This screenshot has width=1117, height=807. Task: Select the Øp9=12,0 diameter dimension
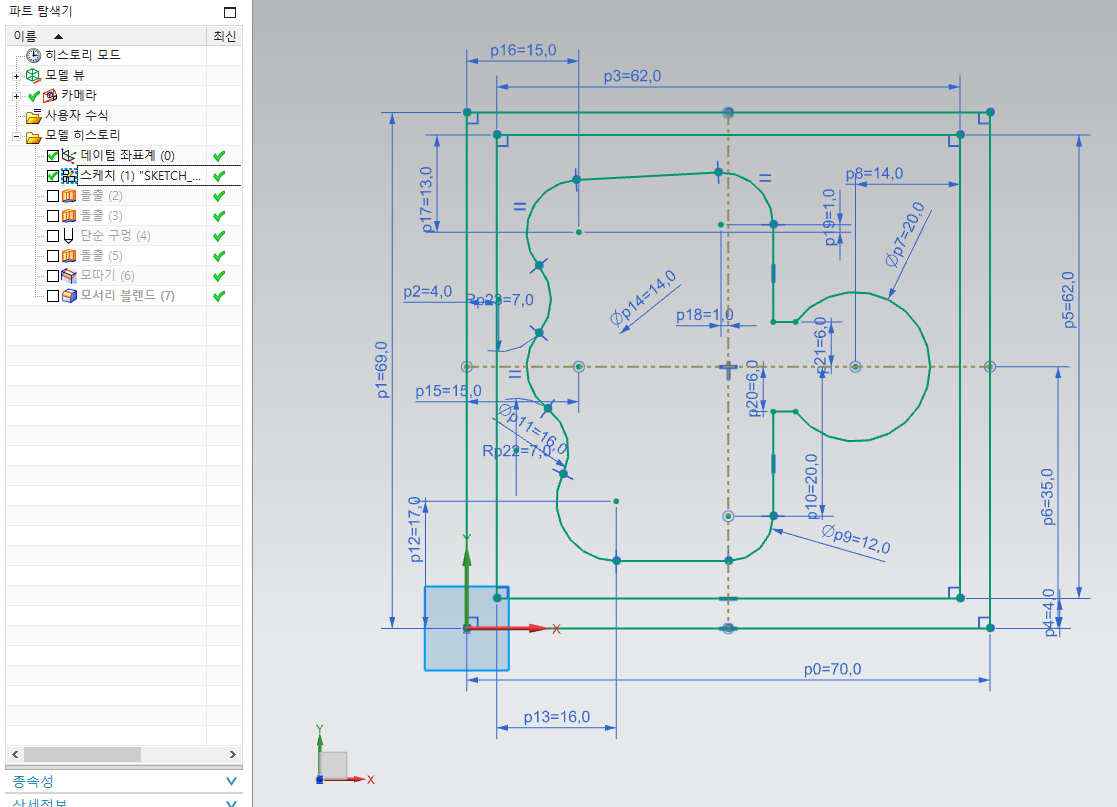pyautogui.click(x=856, y=539)
